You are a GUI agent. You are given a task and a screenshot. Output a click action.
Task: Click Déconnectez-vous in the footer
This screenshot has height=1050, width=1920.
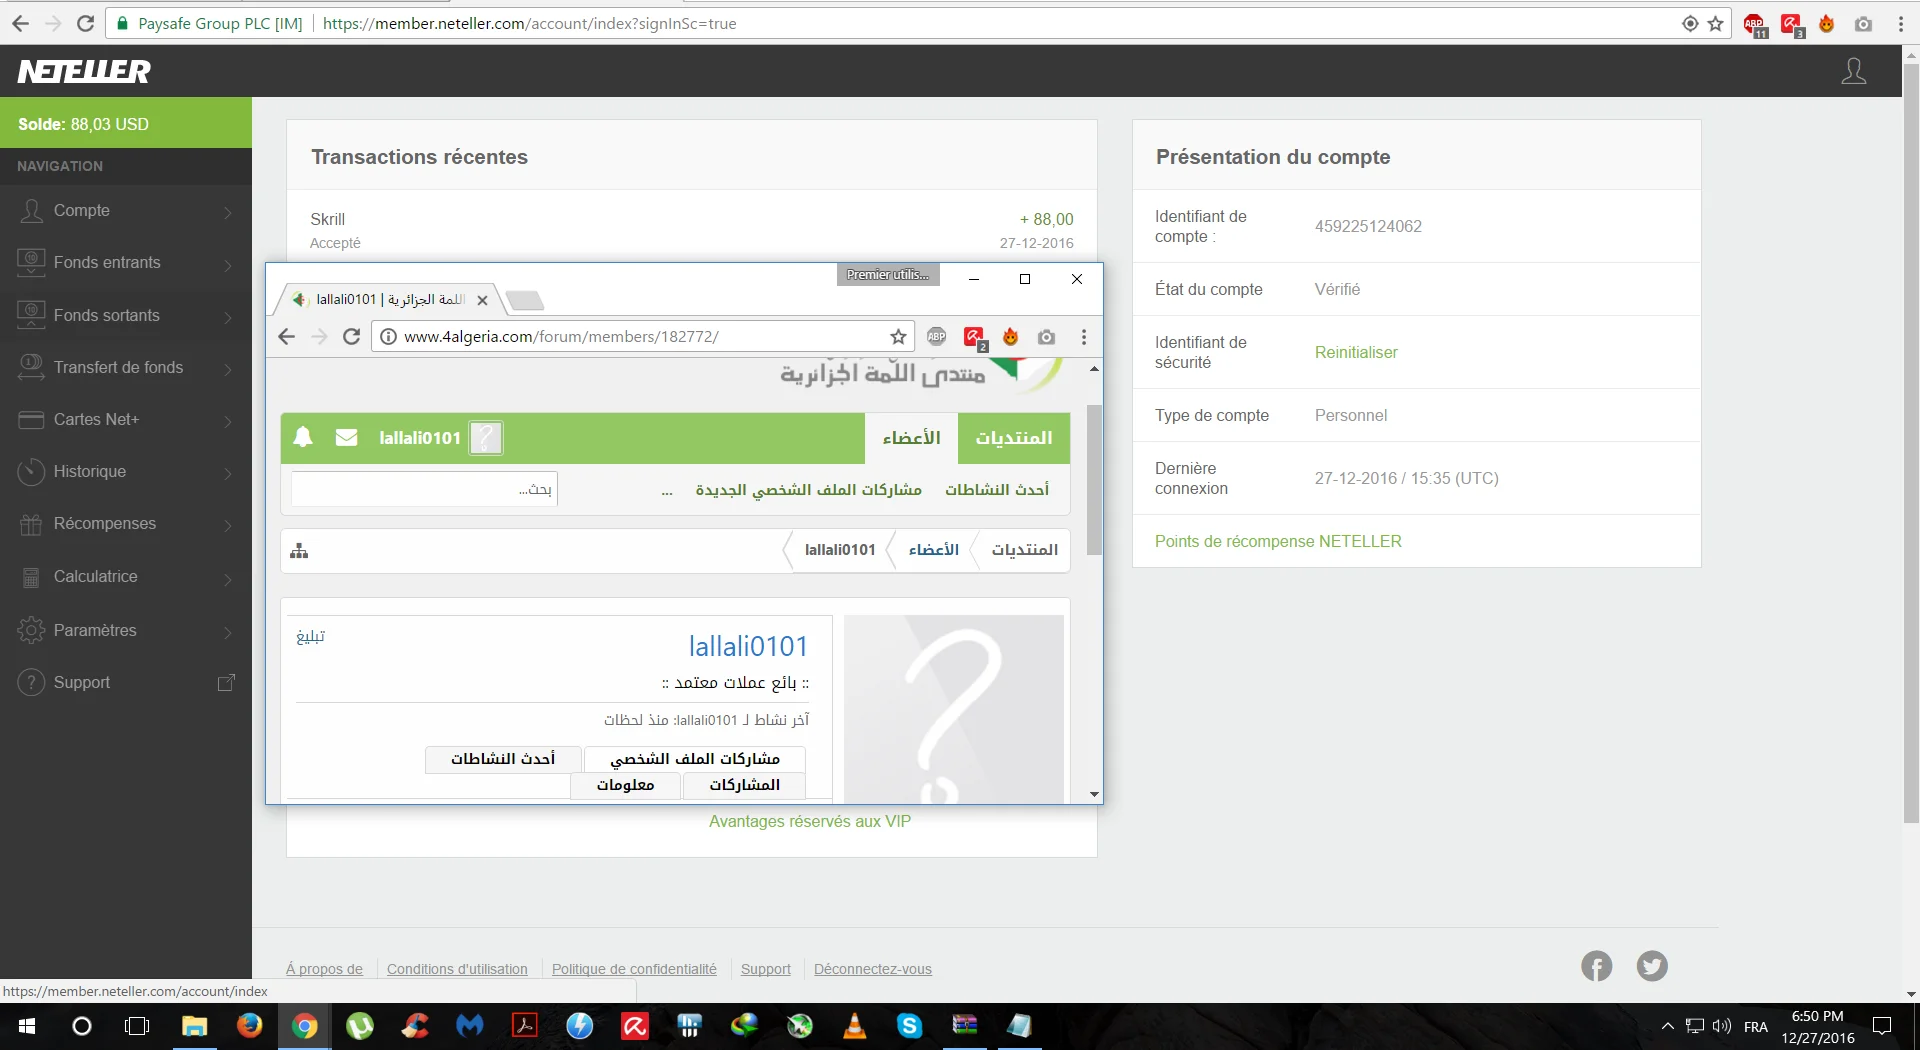pos(873,969)
